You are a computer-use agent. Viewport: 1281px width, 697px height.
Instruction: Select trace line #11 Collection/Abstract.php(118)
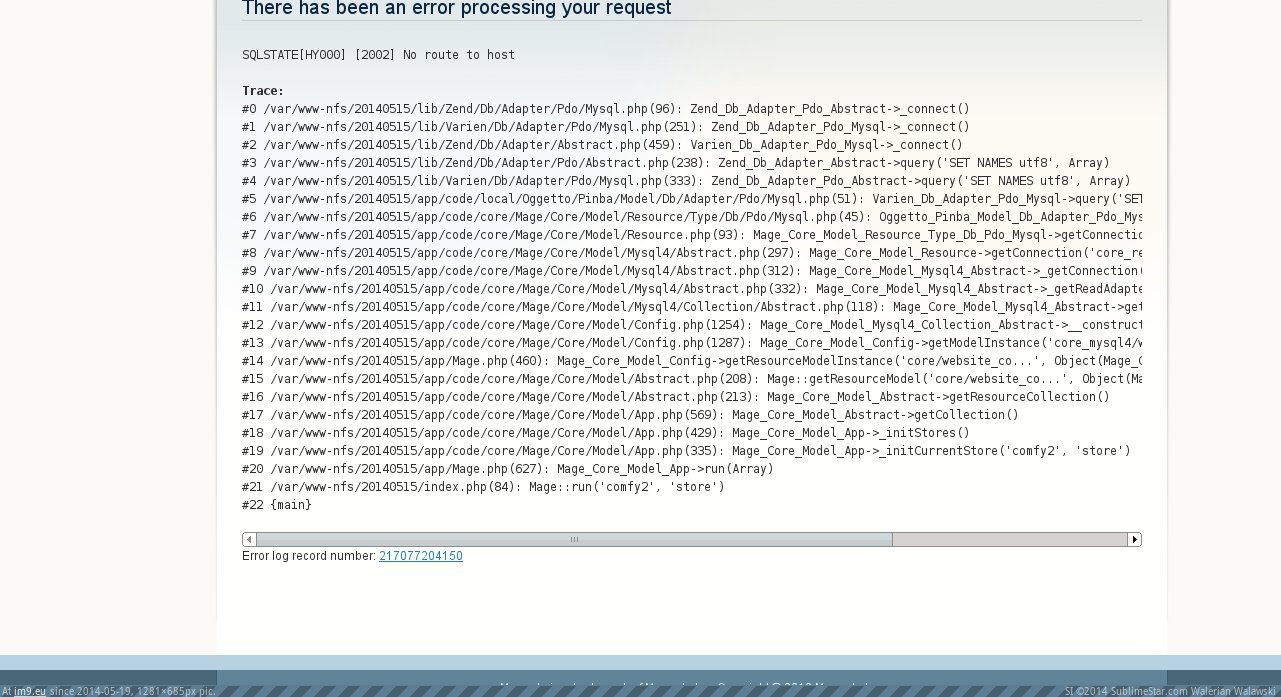tap(692, 307)
